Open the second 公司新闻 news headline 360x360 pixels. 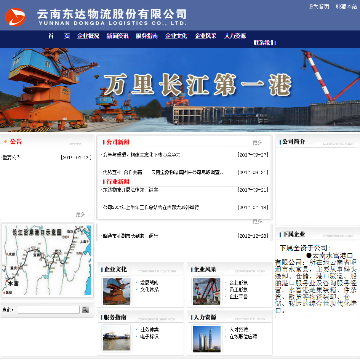[x=163, y=172]
